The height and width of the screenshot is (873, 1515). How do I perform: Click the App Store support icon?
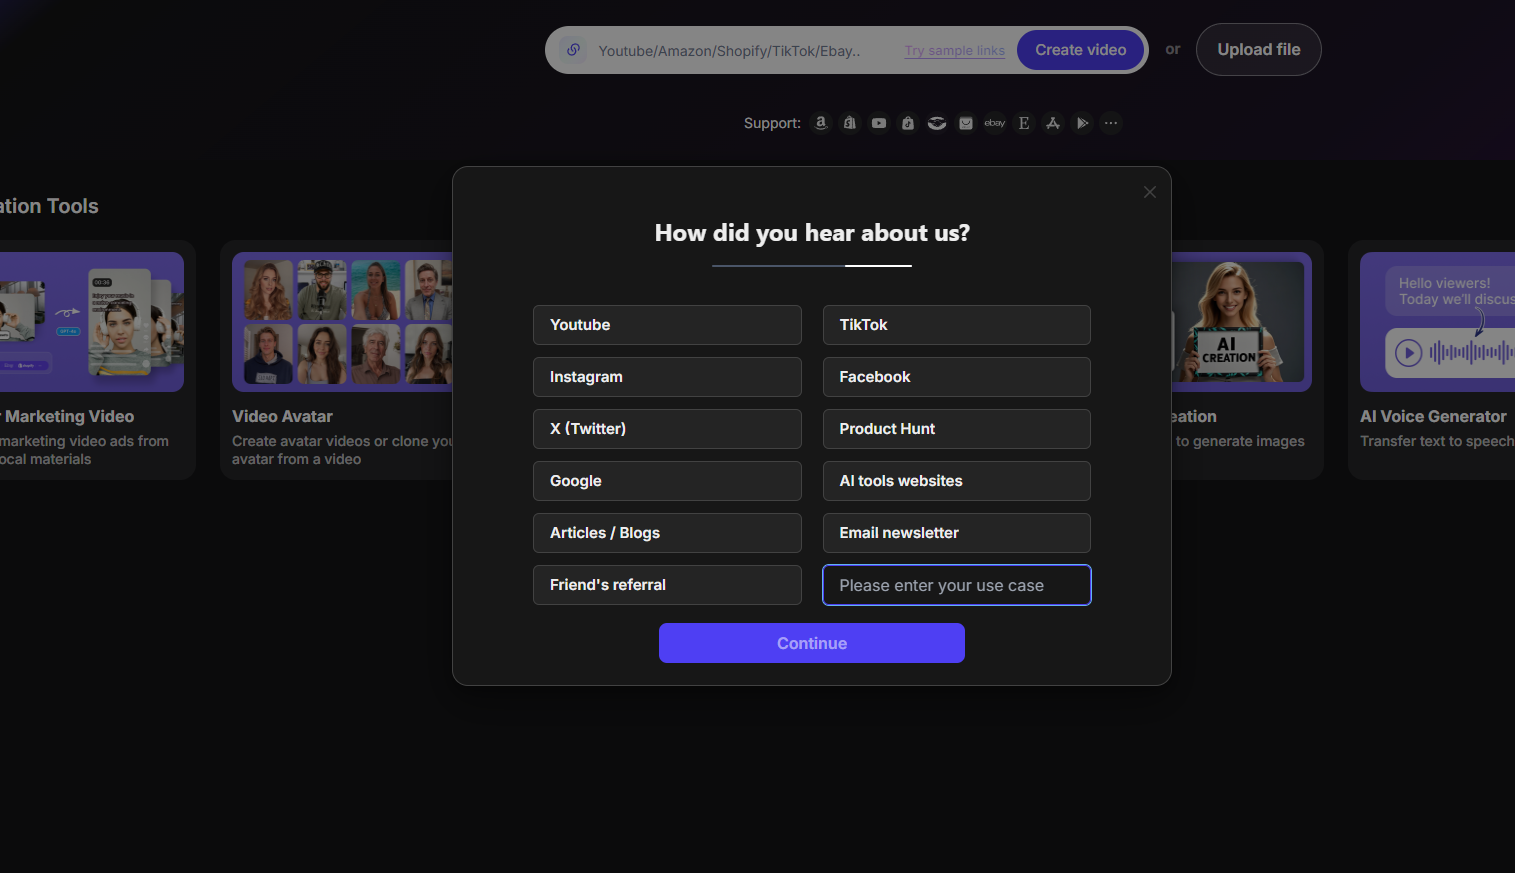coord(1053,123)
